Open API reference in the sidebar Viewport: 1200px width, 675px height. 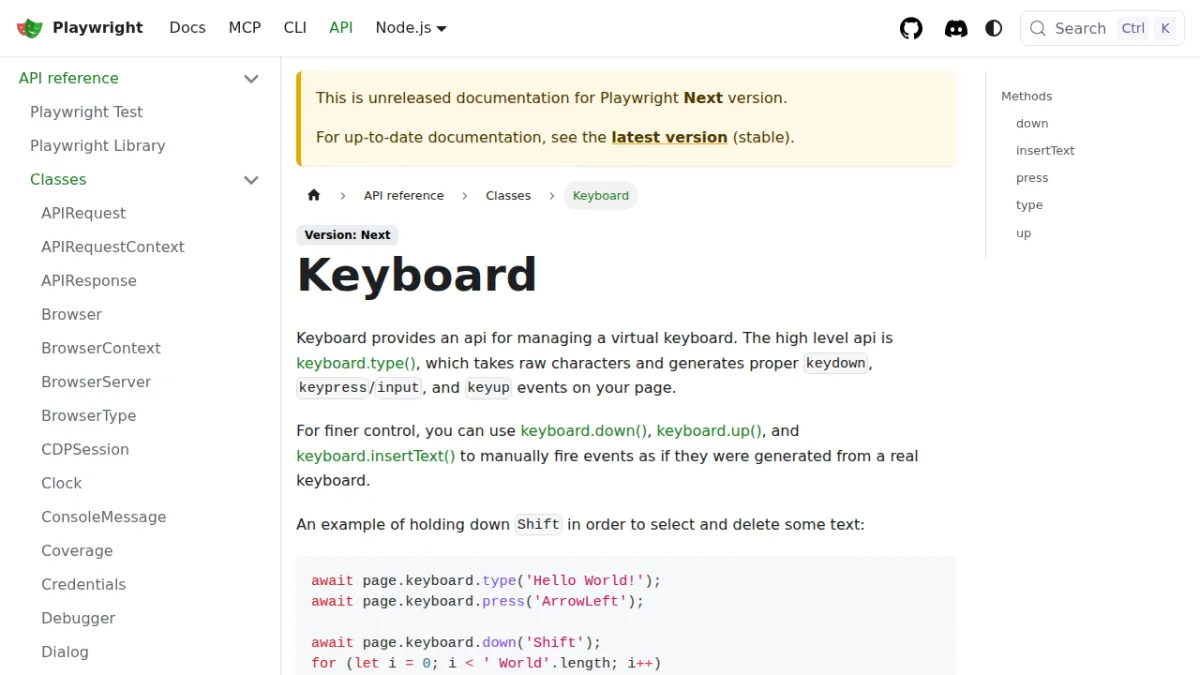(69, 78)
